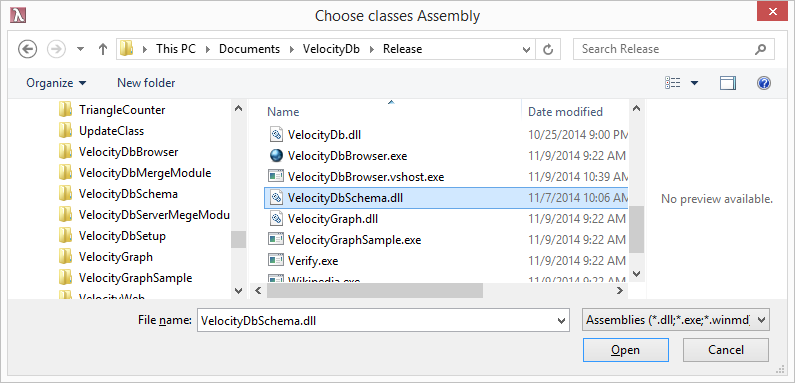This screenshot has width=795, height=383.
Task: Open the Assemblies file type dropdown
Action: coord(676,321)
